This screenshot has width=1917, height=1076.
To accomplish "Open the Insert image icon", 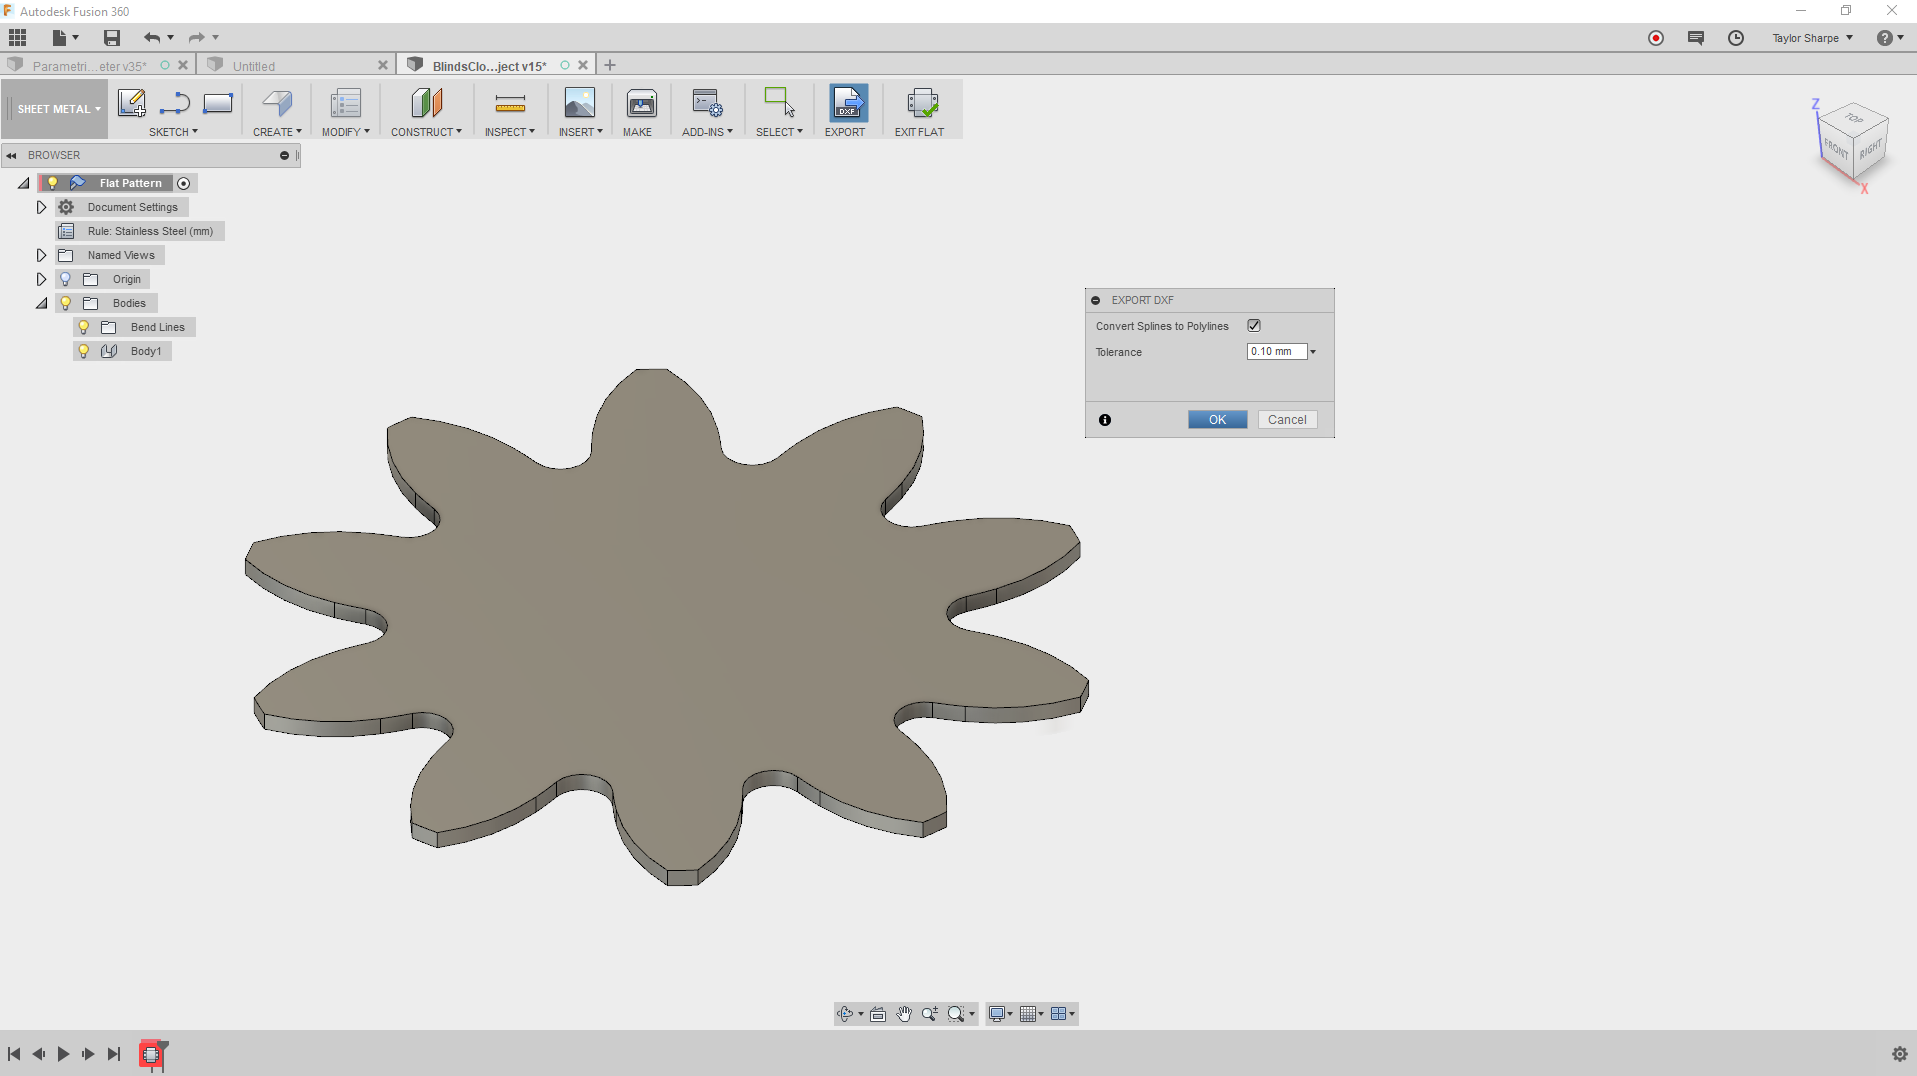I will [579, 104].
